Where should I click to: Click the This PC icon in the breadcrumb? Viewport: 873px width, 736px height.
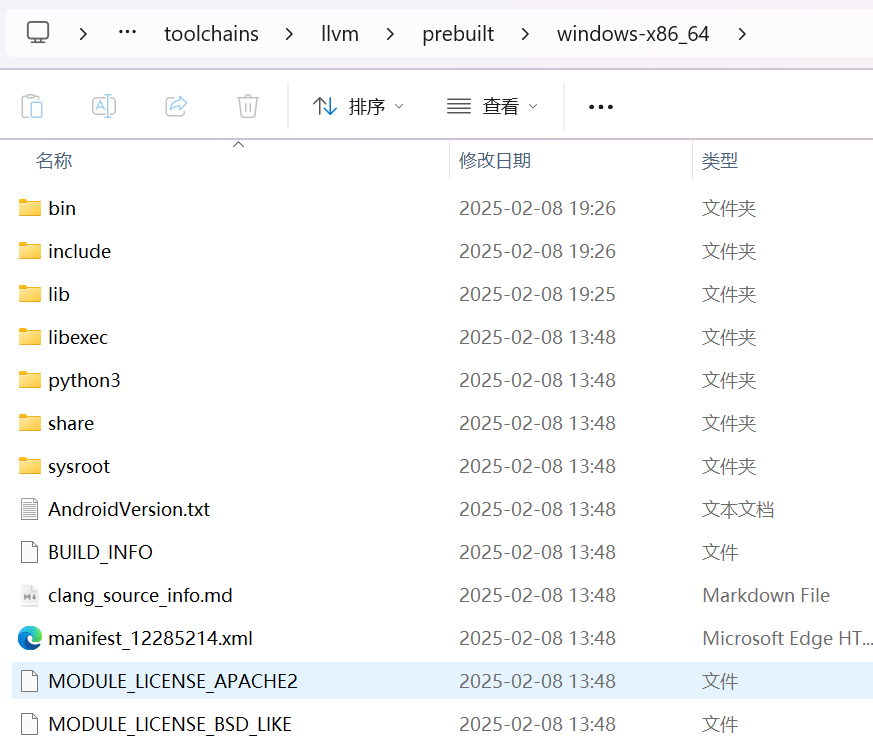coord(38,33)
